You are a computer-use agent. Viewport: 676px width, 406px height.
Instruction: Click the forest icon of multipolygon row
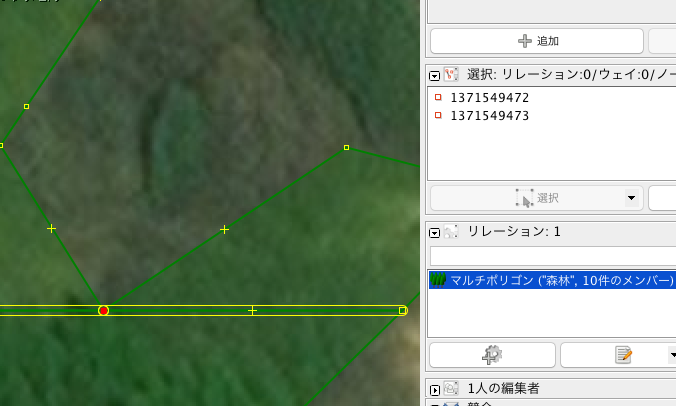click(x=438, y=280)
